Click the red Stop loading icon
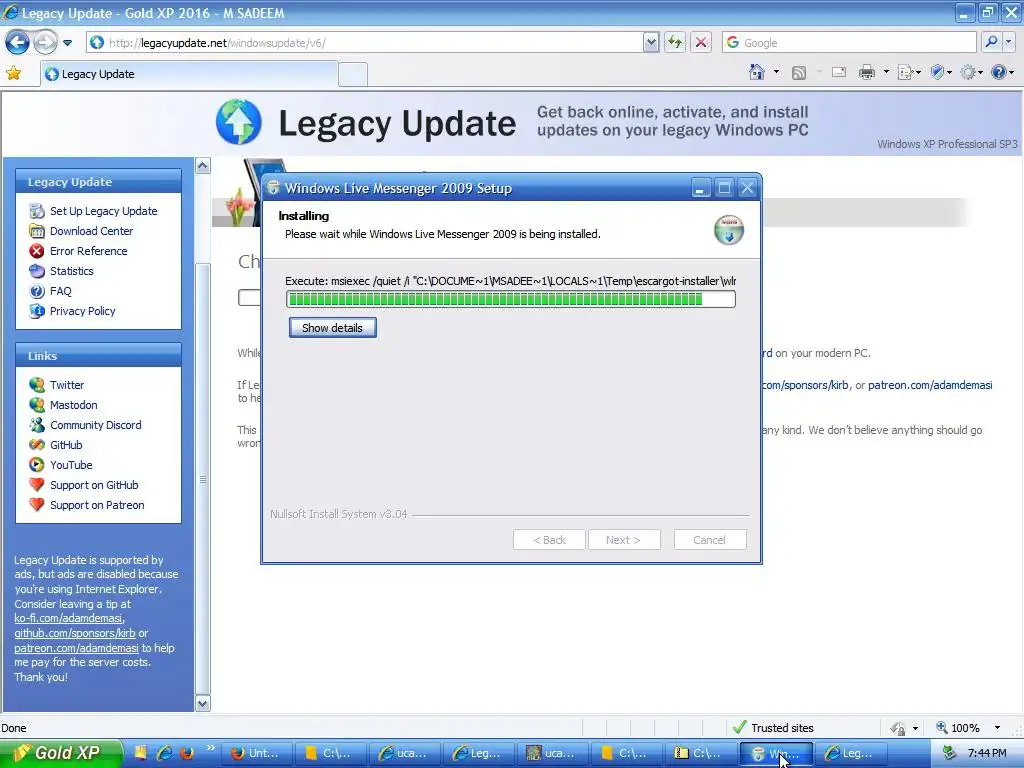This screenshot has width=1024, height=768. [x=701, y=43]
